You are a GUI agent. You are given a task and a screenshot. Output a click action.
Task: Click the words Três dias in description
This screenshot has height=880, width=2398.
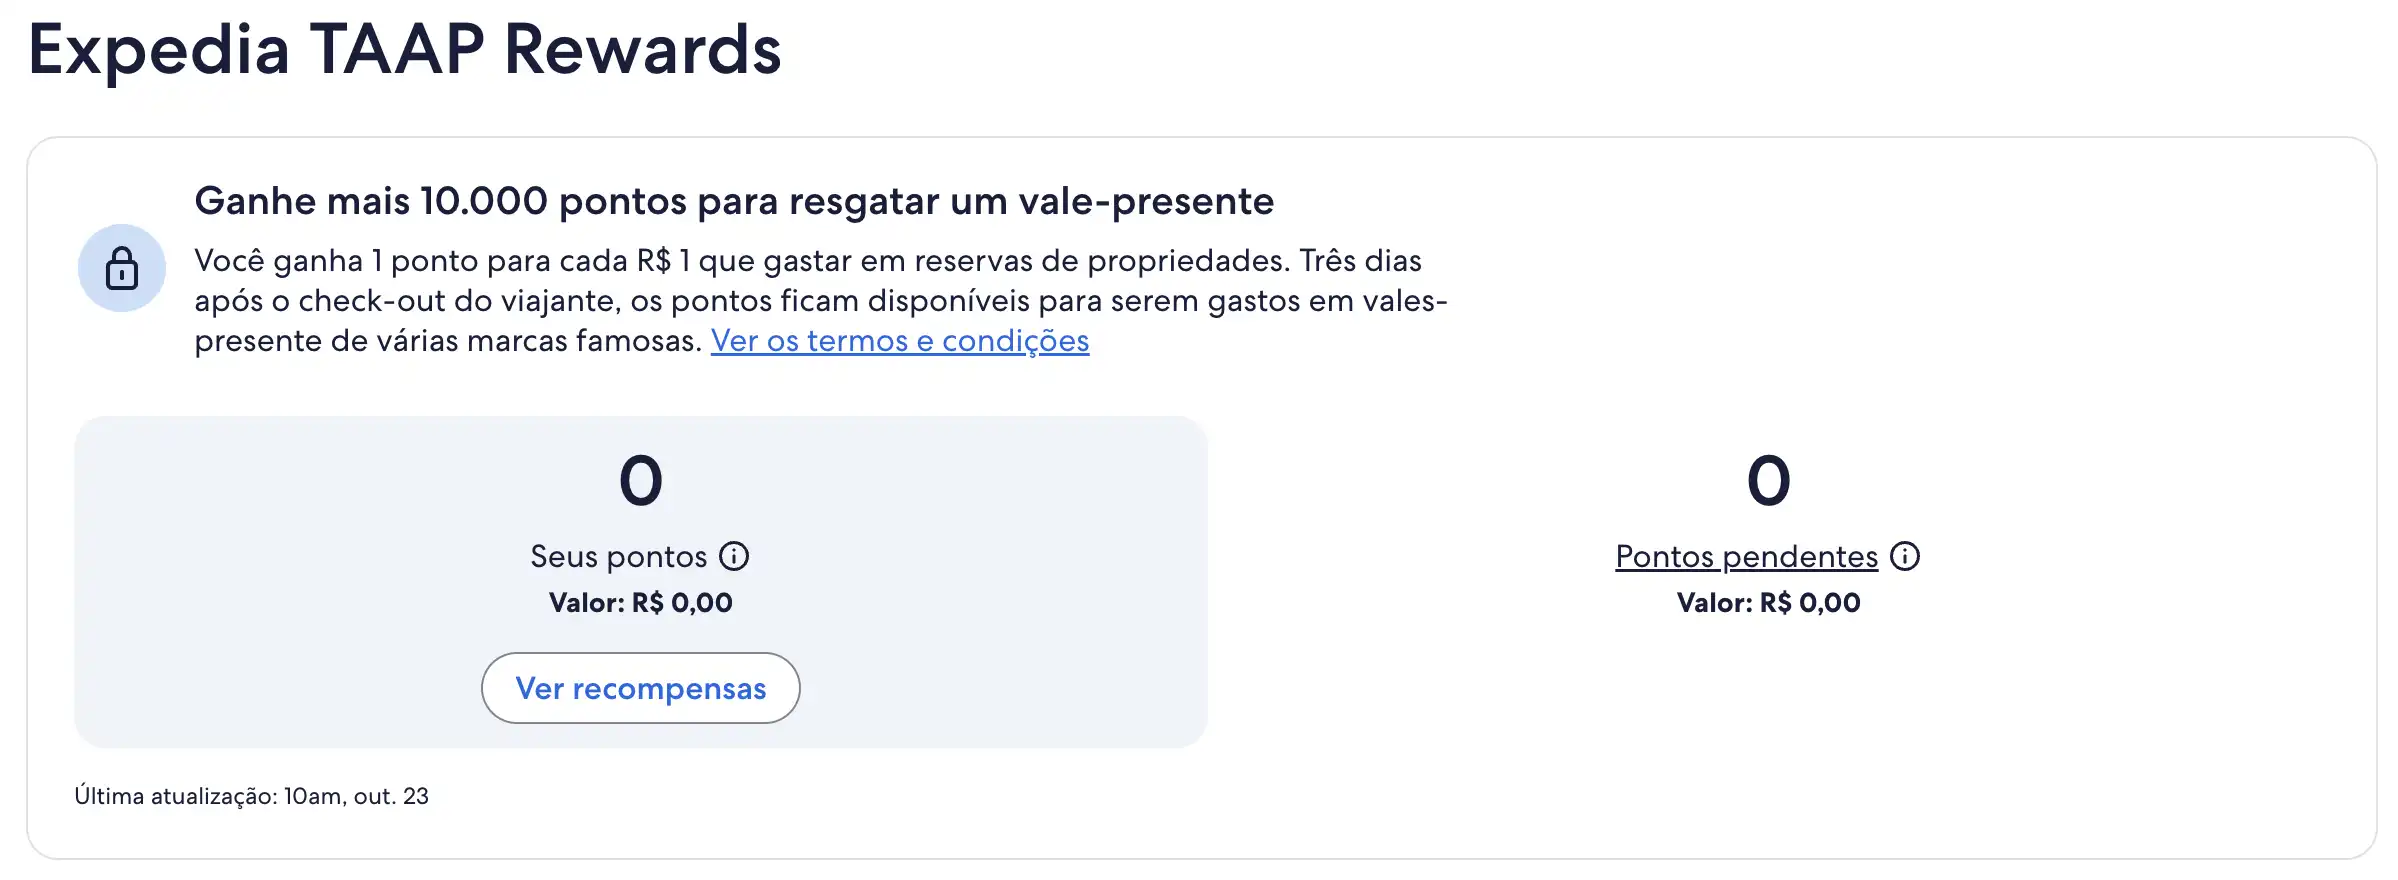coord(1360,261)
